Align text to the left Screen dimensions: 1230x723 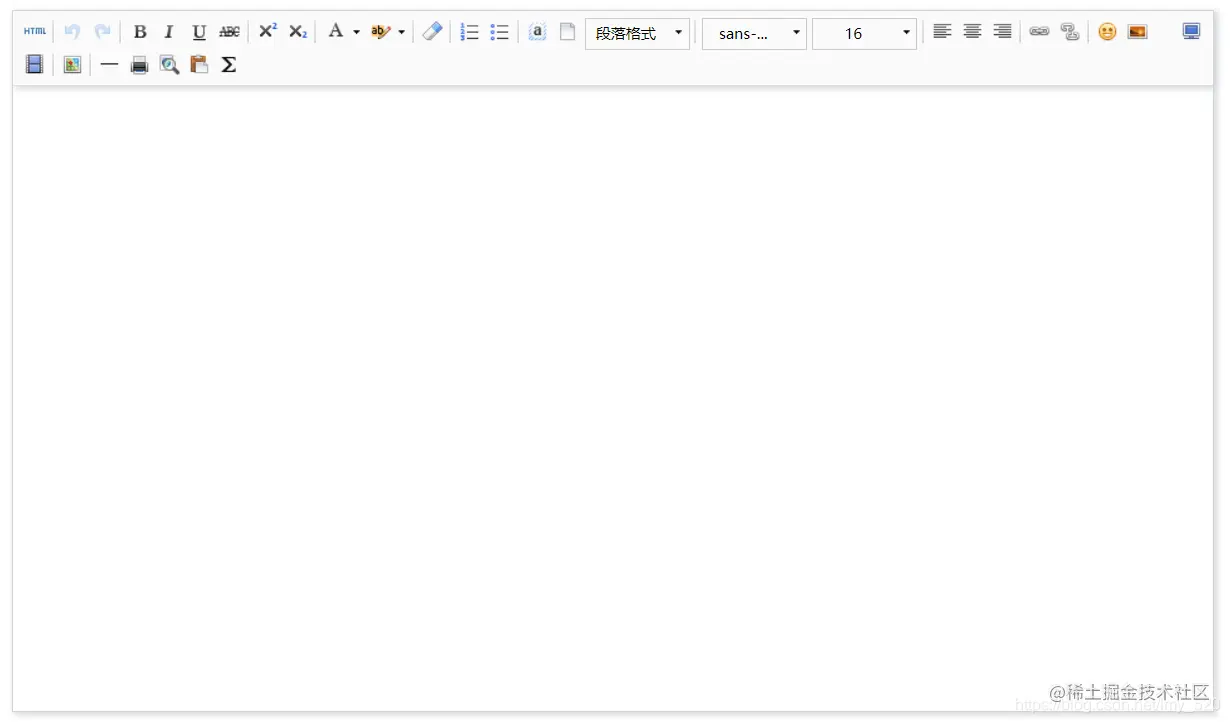942,31
